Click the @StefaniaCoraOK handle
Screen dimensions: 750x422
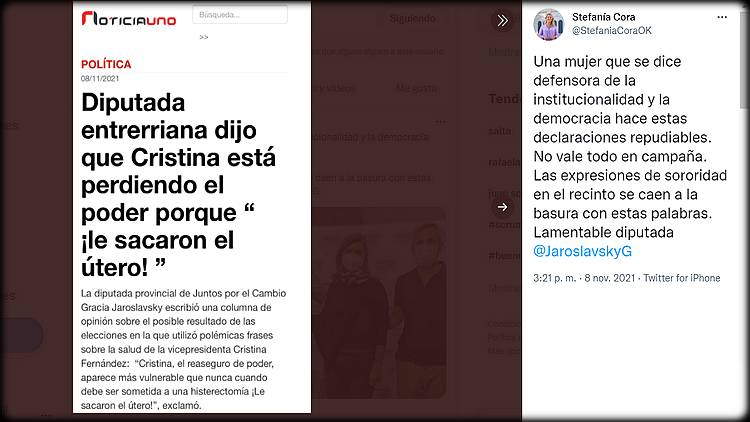(612, 31)
